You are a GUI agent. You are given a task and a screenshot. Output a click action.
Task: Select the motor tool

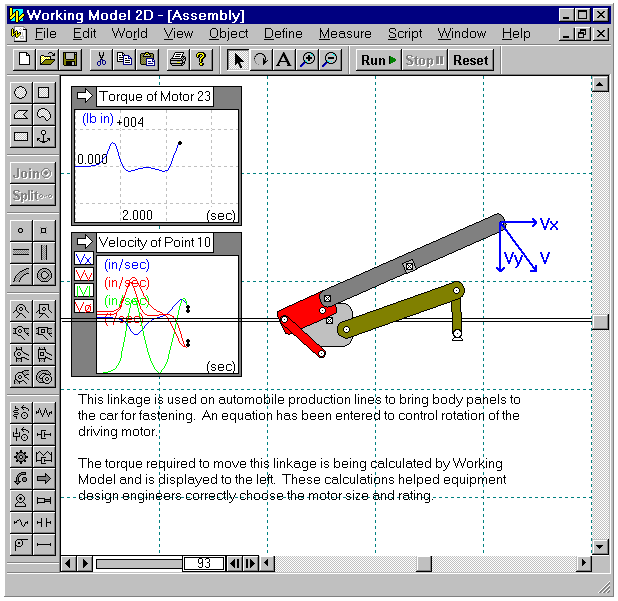[20, 501]
